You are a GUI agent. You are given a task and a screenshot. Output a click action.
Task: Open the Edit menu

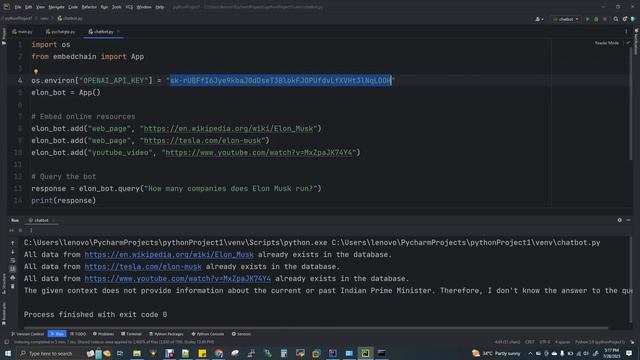[28, 7]
